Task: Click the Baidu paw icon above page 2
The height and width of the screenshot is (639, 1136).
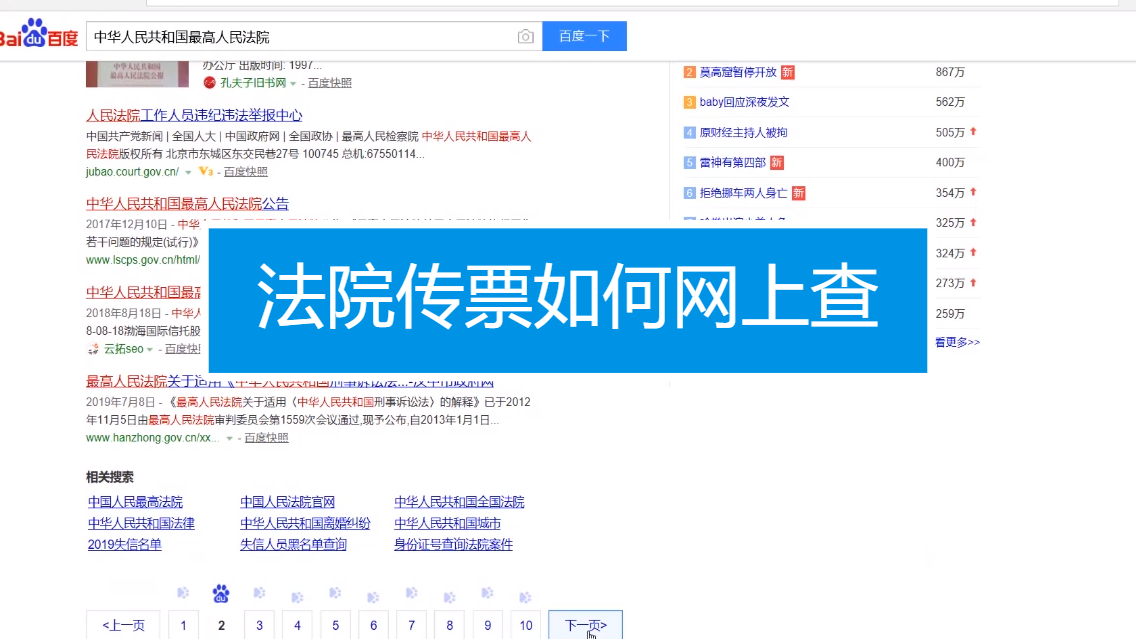Action: 221,593
